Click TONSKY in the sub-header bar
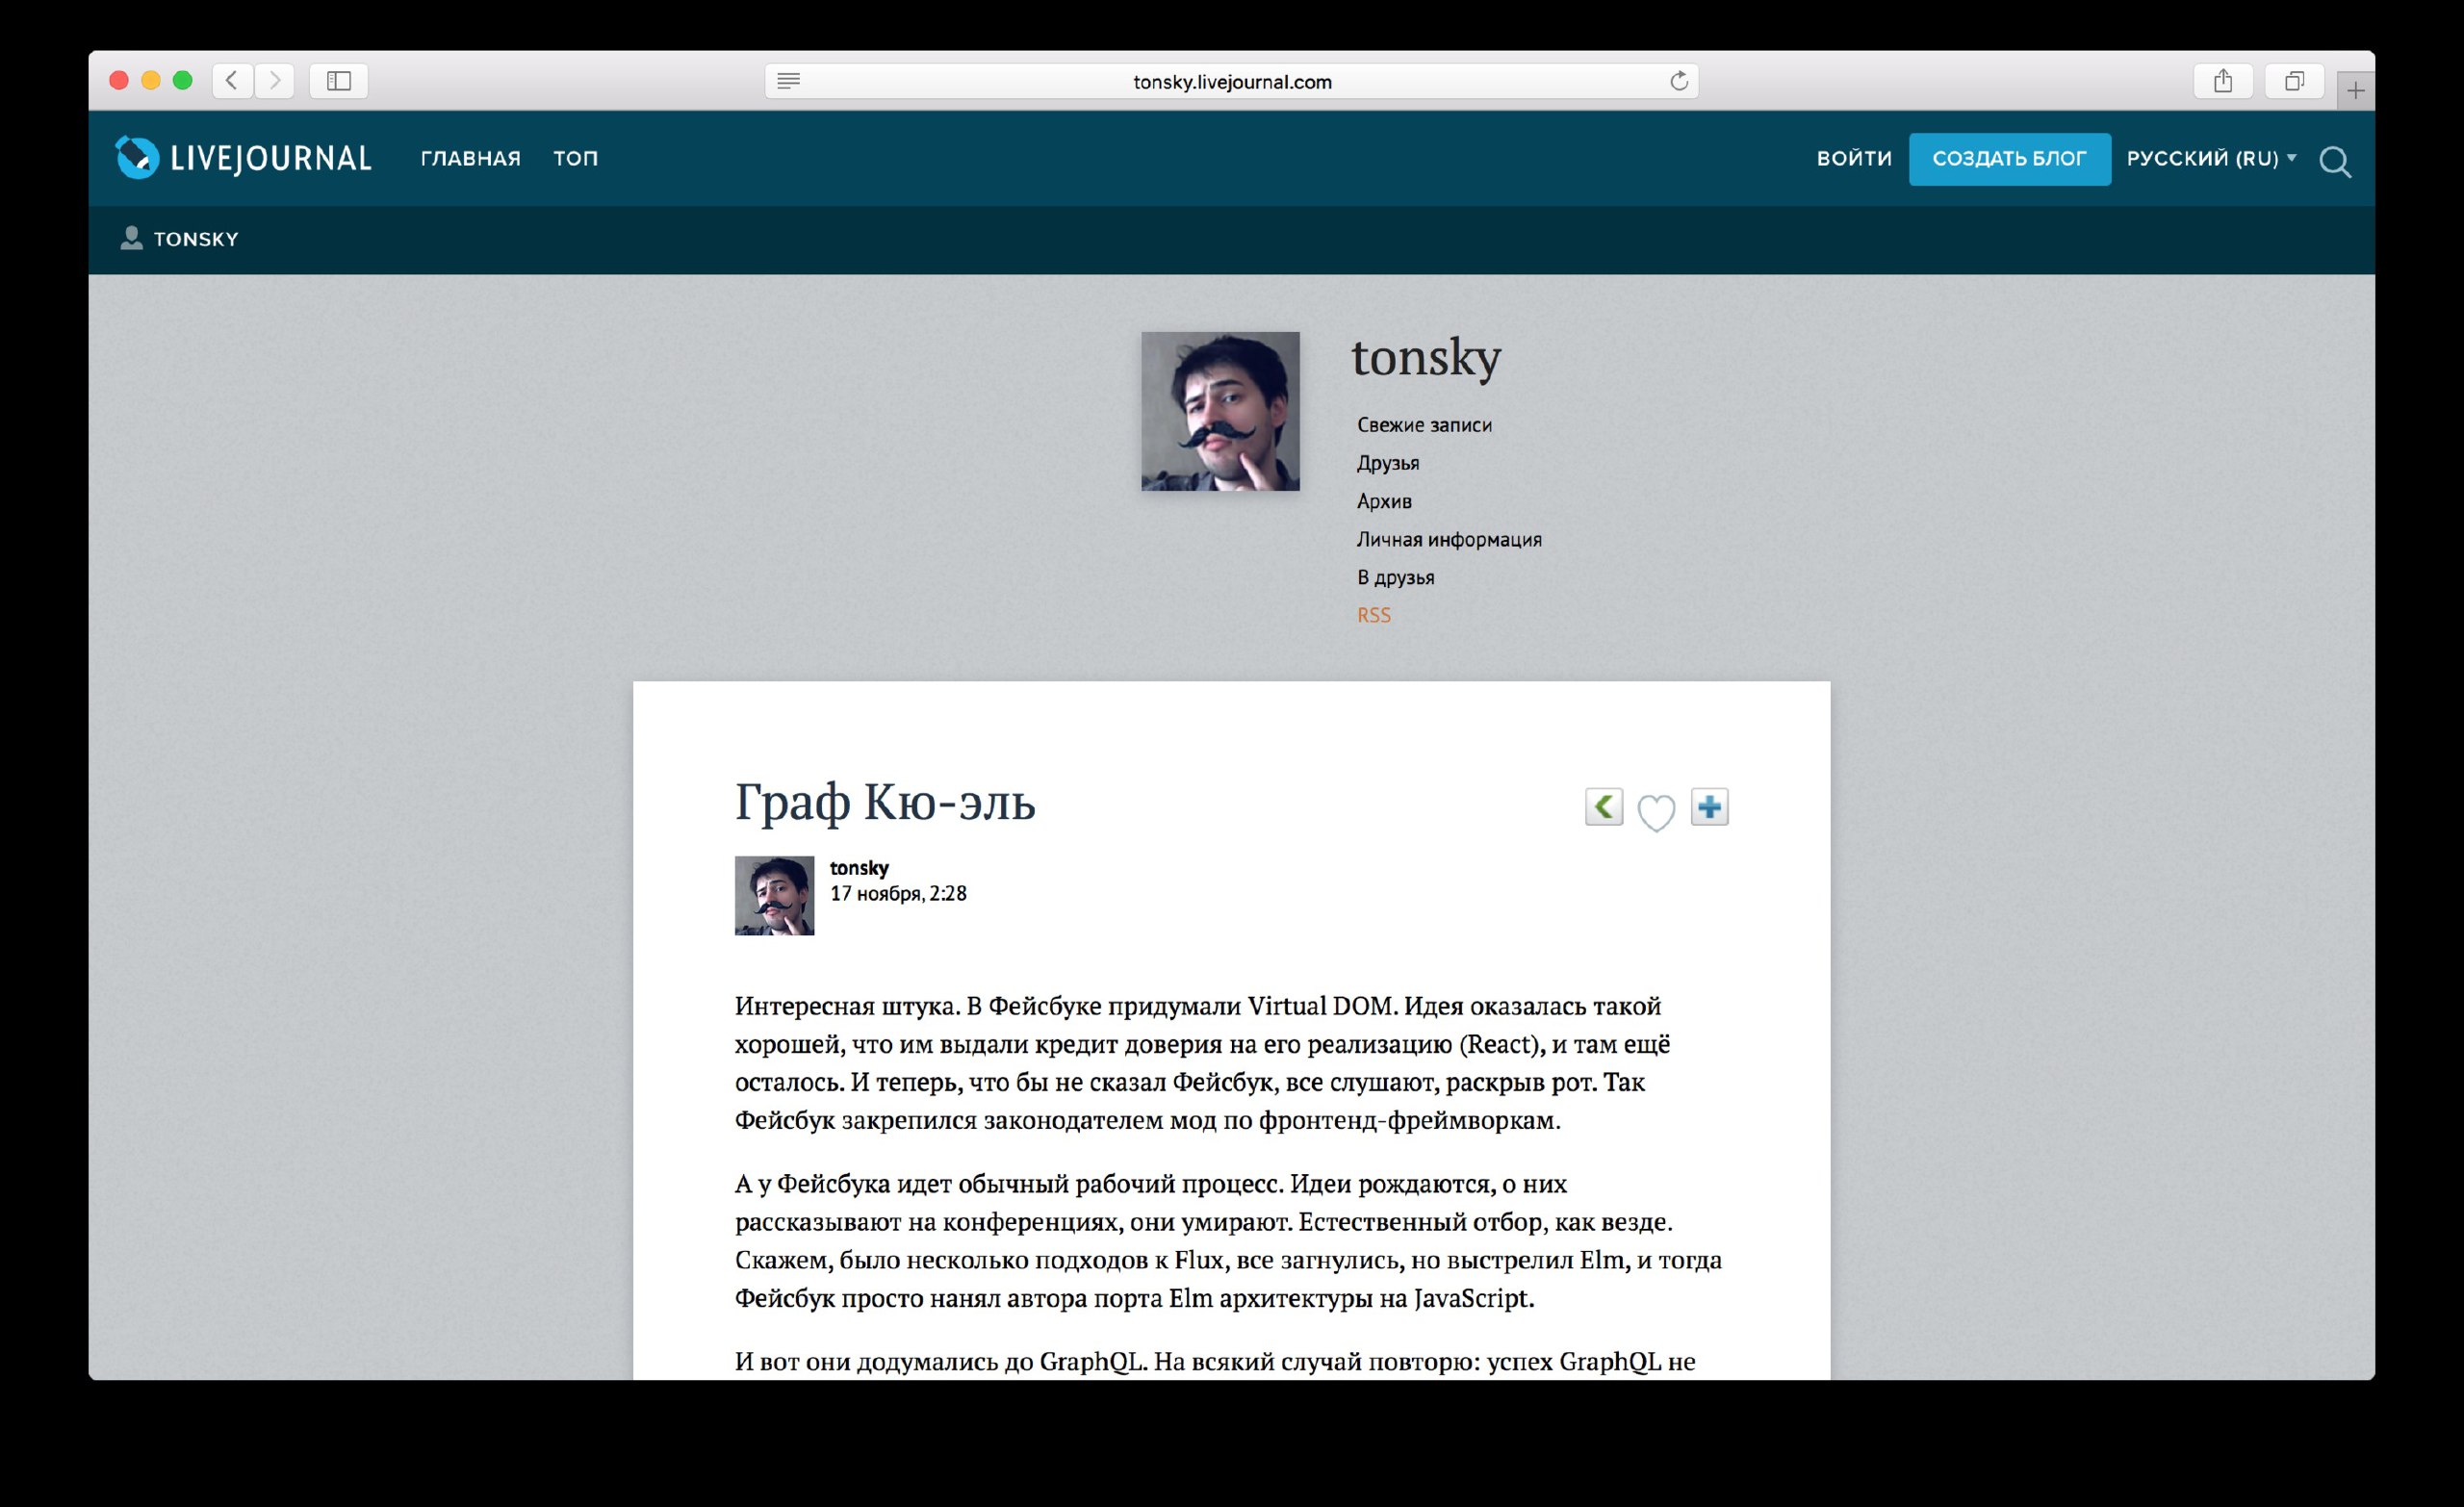This screenshot has height=1507, width=2464. (x=196, y=239)
